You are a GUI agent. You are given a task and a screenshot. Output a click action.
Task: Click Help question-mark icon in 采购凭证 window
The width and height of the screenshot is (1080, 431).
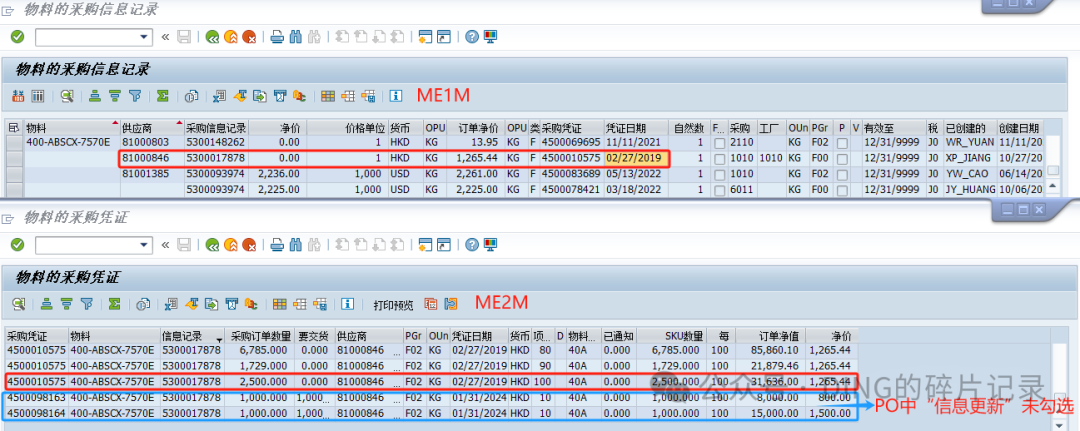[472, 244]
